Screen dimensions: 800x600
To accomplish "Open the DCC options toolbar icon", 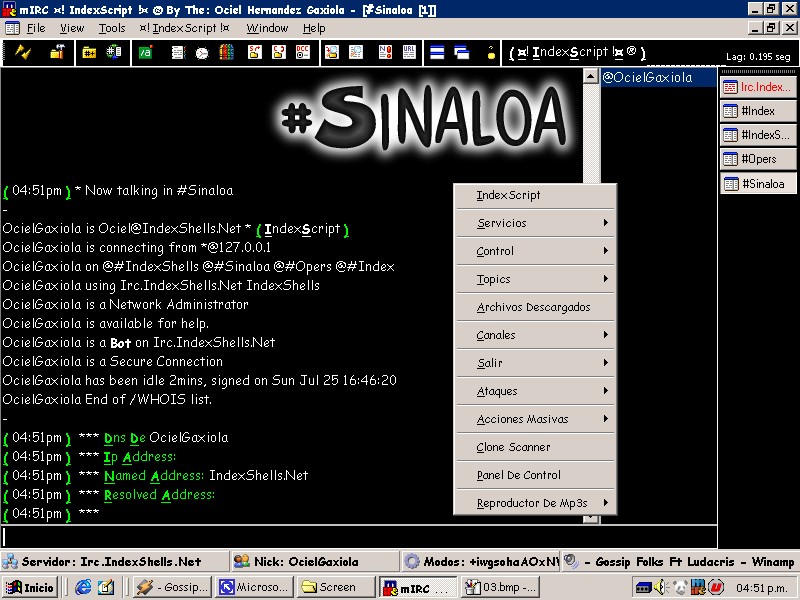I will pyautogui.click(x=302, y=52).
